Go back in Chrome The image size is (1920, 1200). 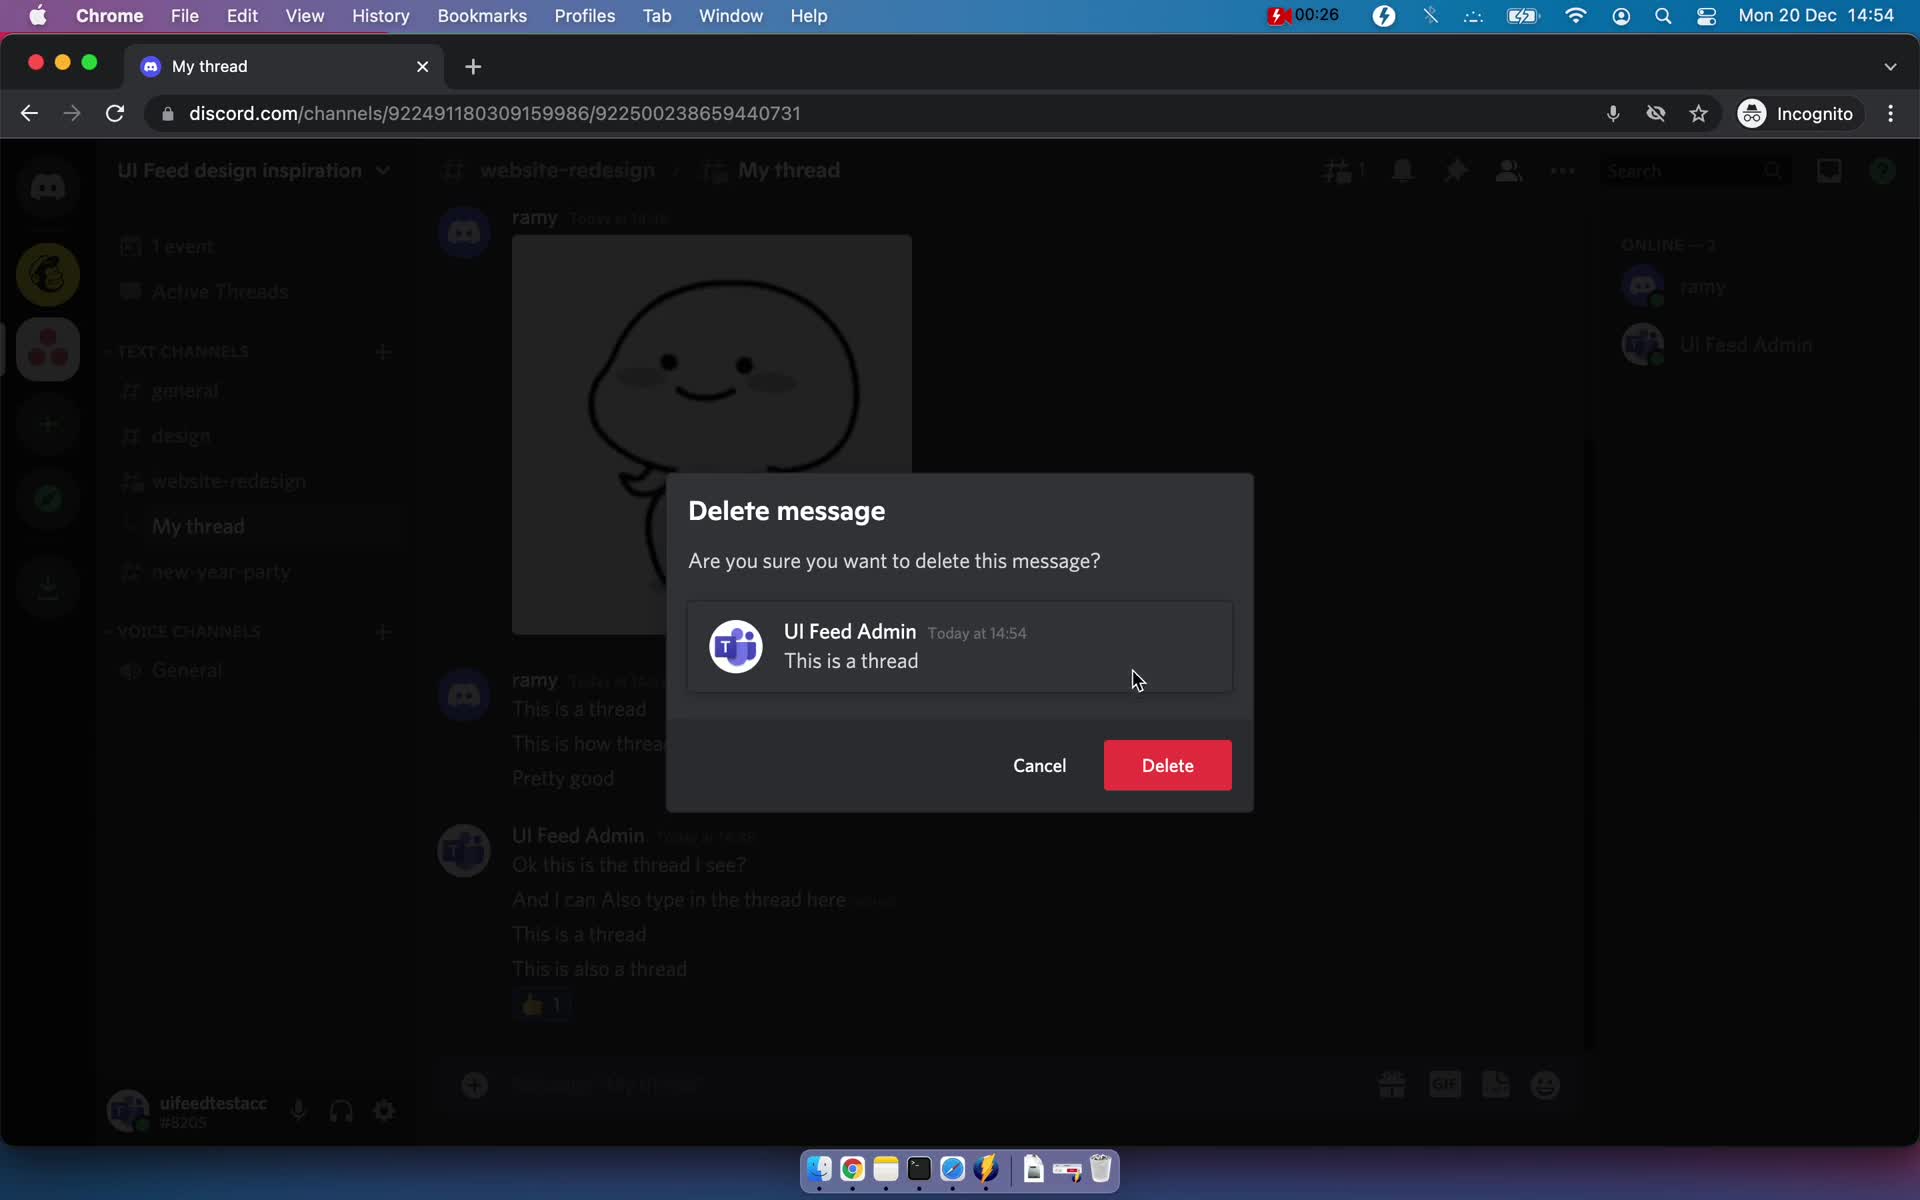coord(29,113)
